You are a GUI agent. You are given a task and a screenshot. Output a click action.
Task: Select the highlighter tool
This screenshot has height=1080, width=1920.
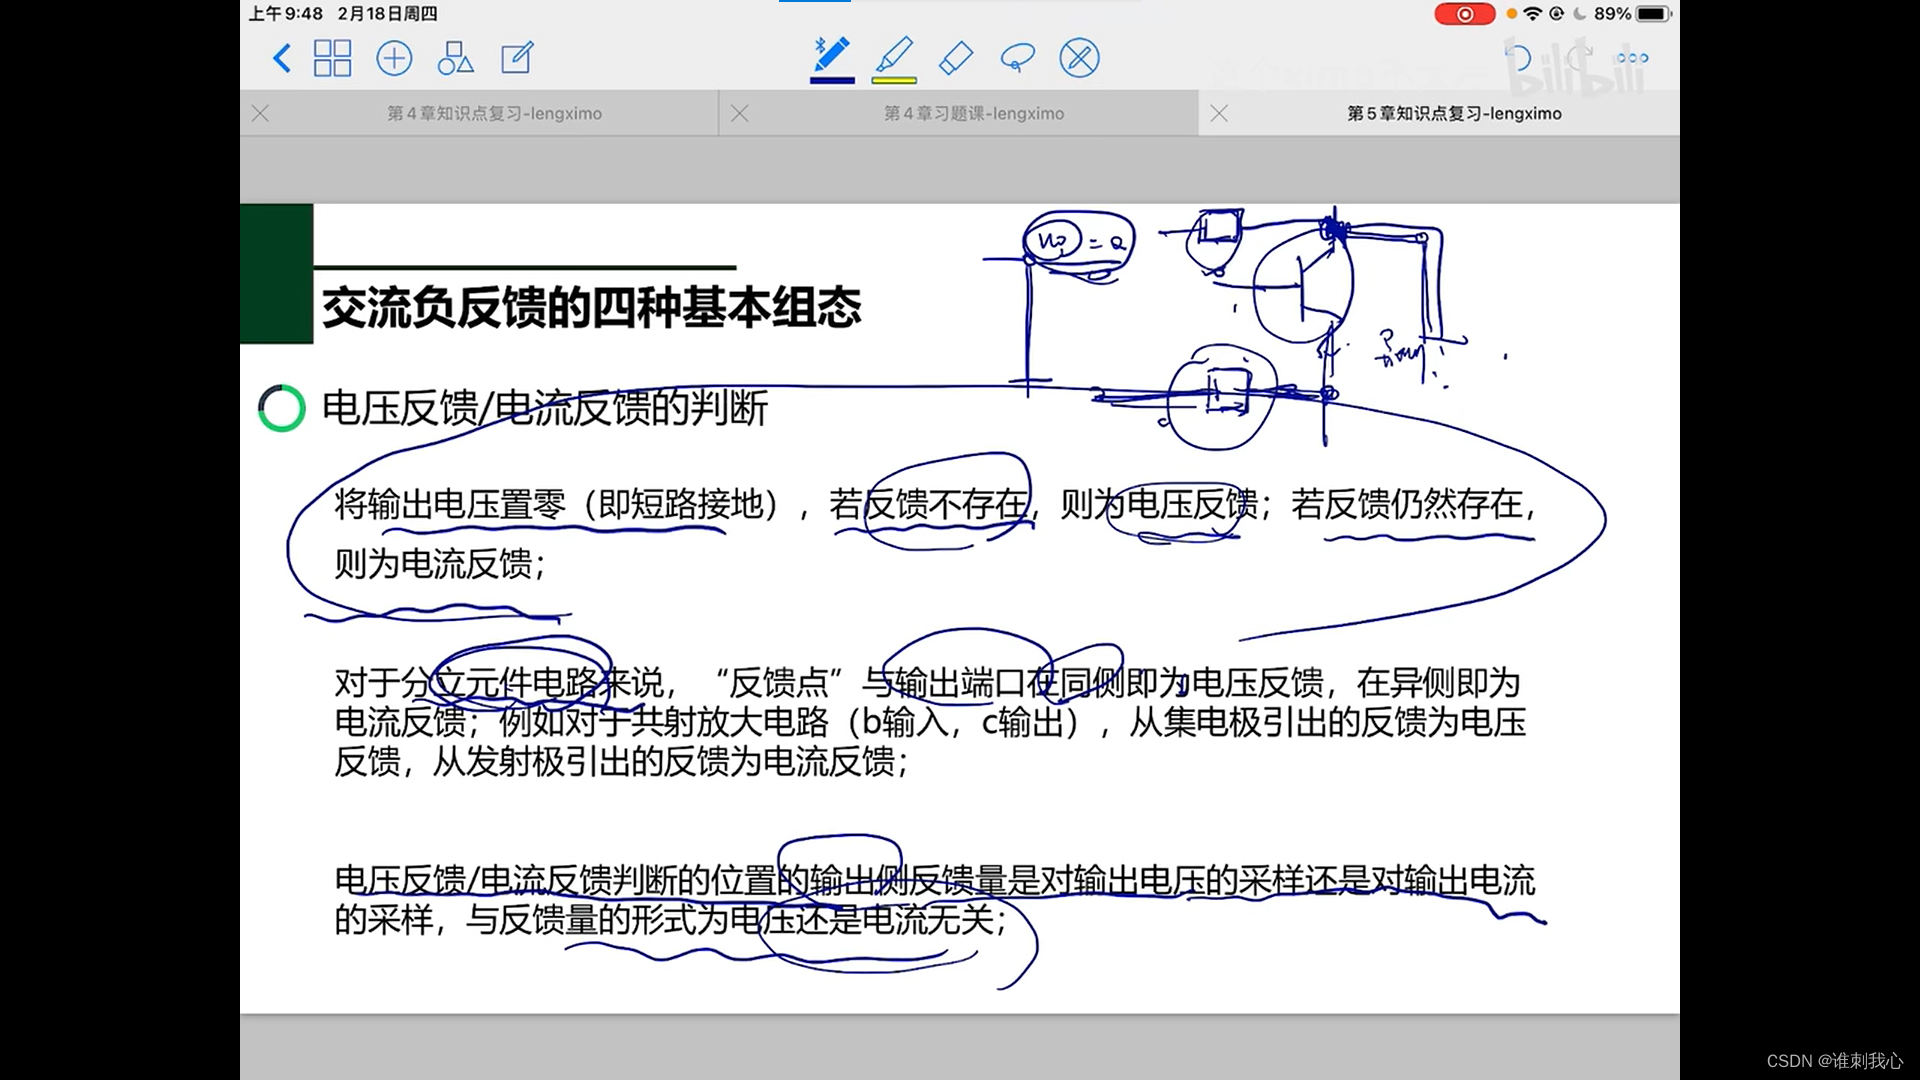(x=894, y=55)
